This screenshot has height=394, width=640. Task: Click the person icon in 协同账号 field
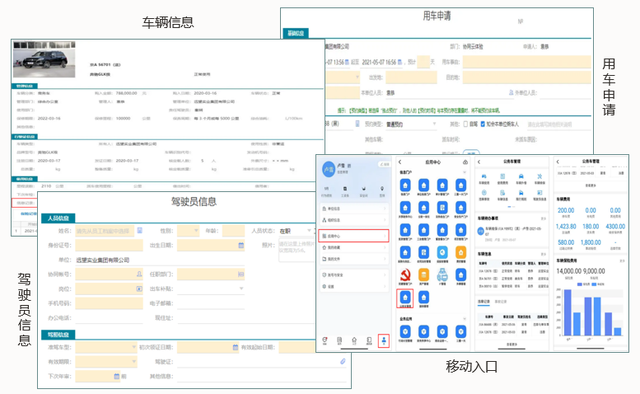click(139, 274)
